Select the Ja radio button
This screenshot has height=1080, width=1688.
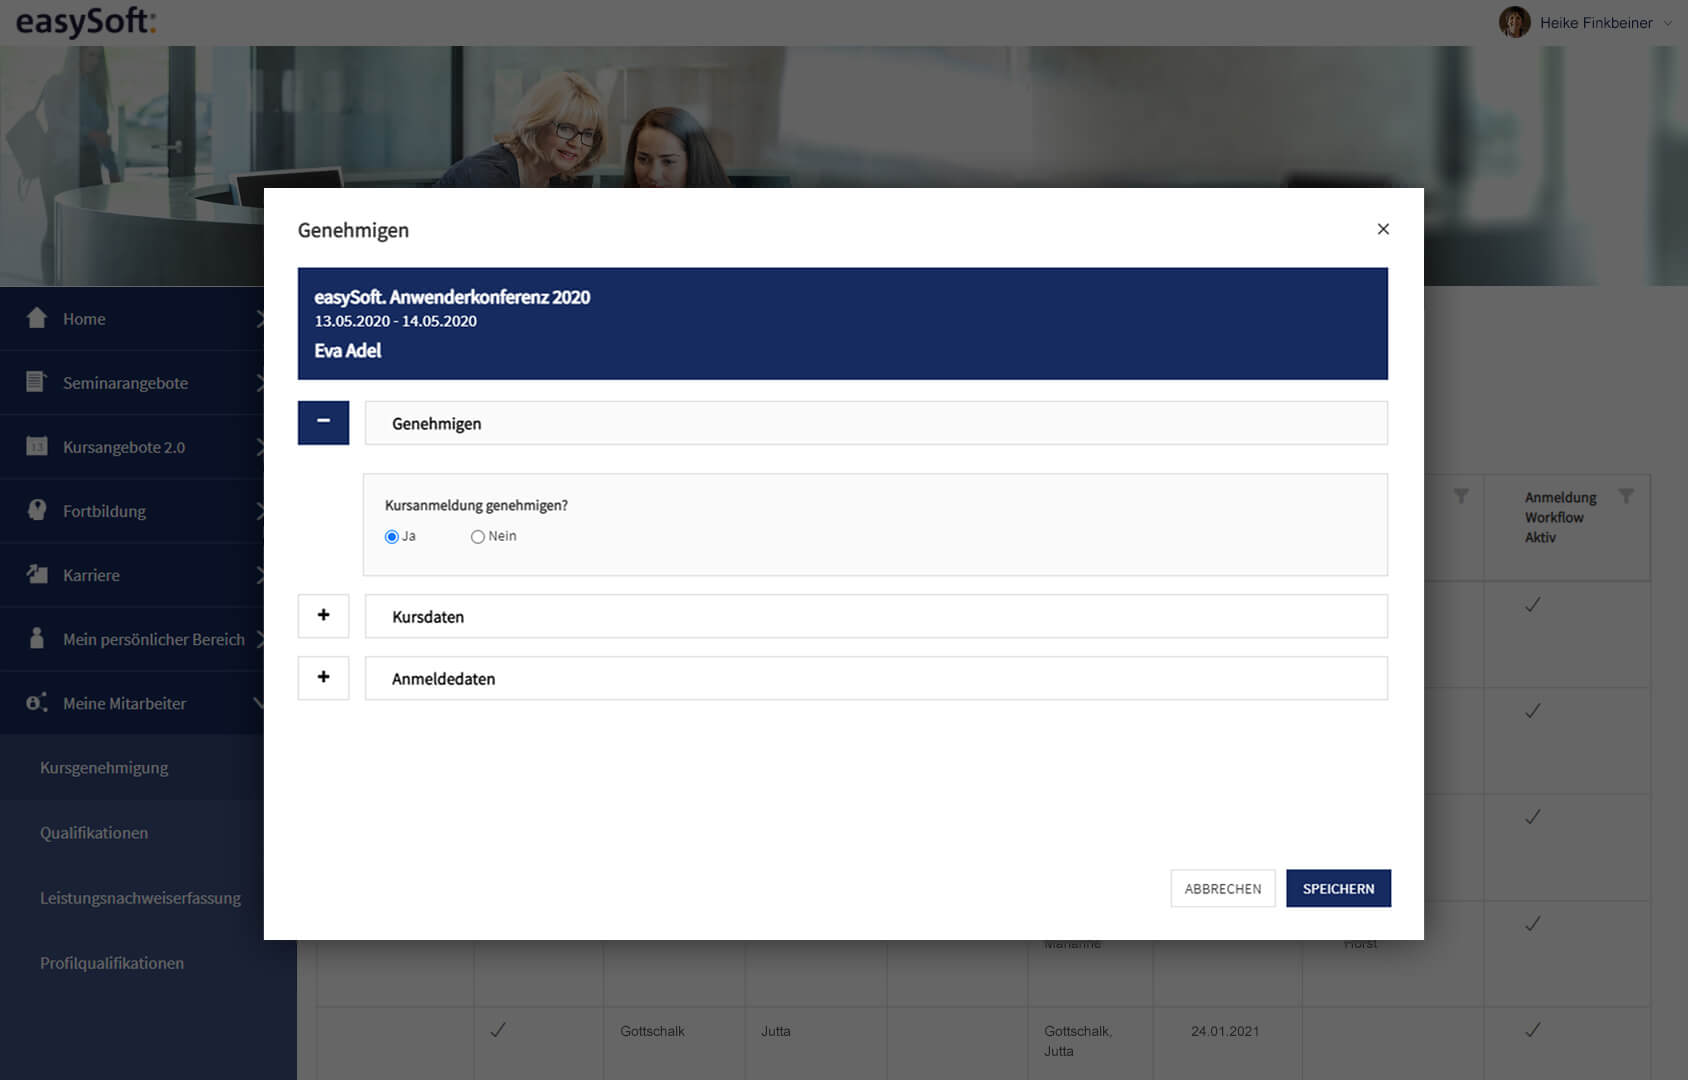392,537
